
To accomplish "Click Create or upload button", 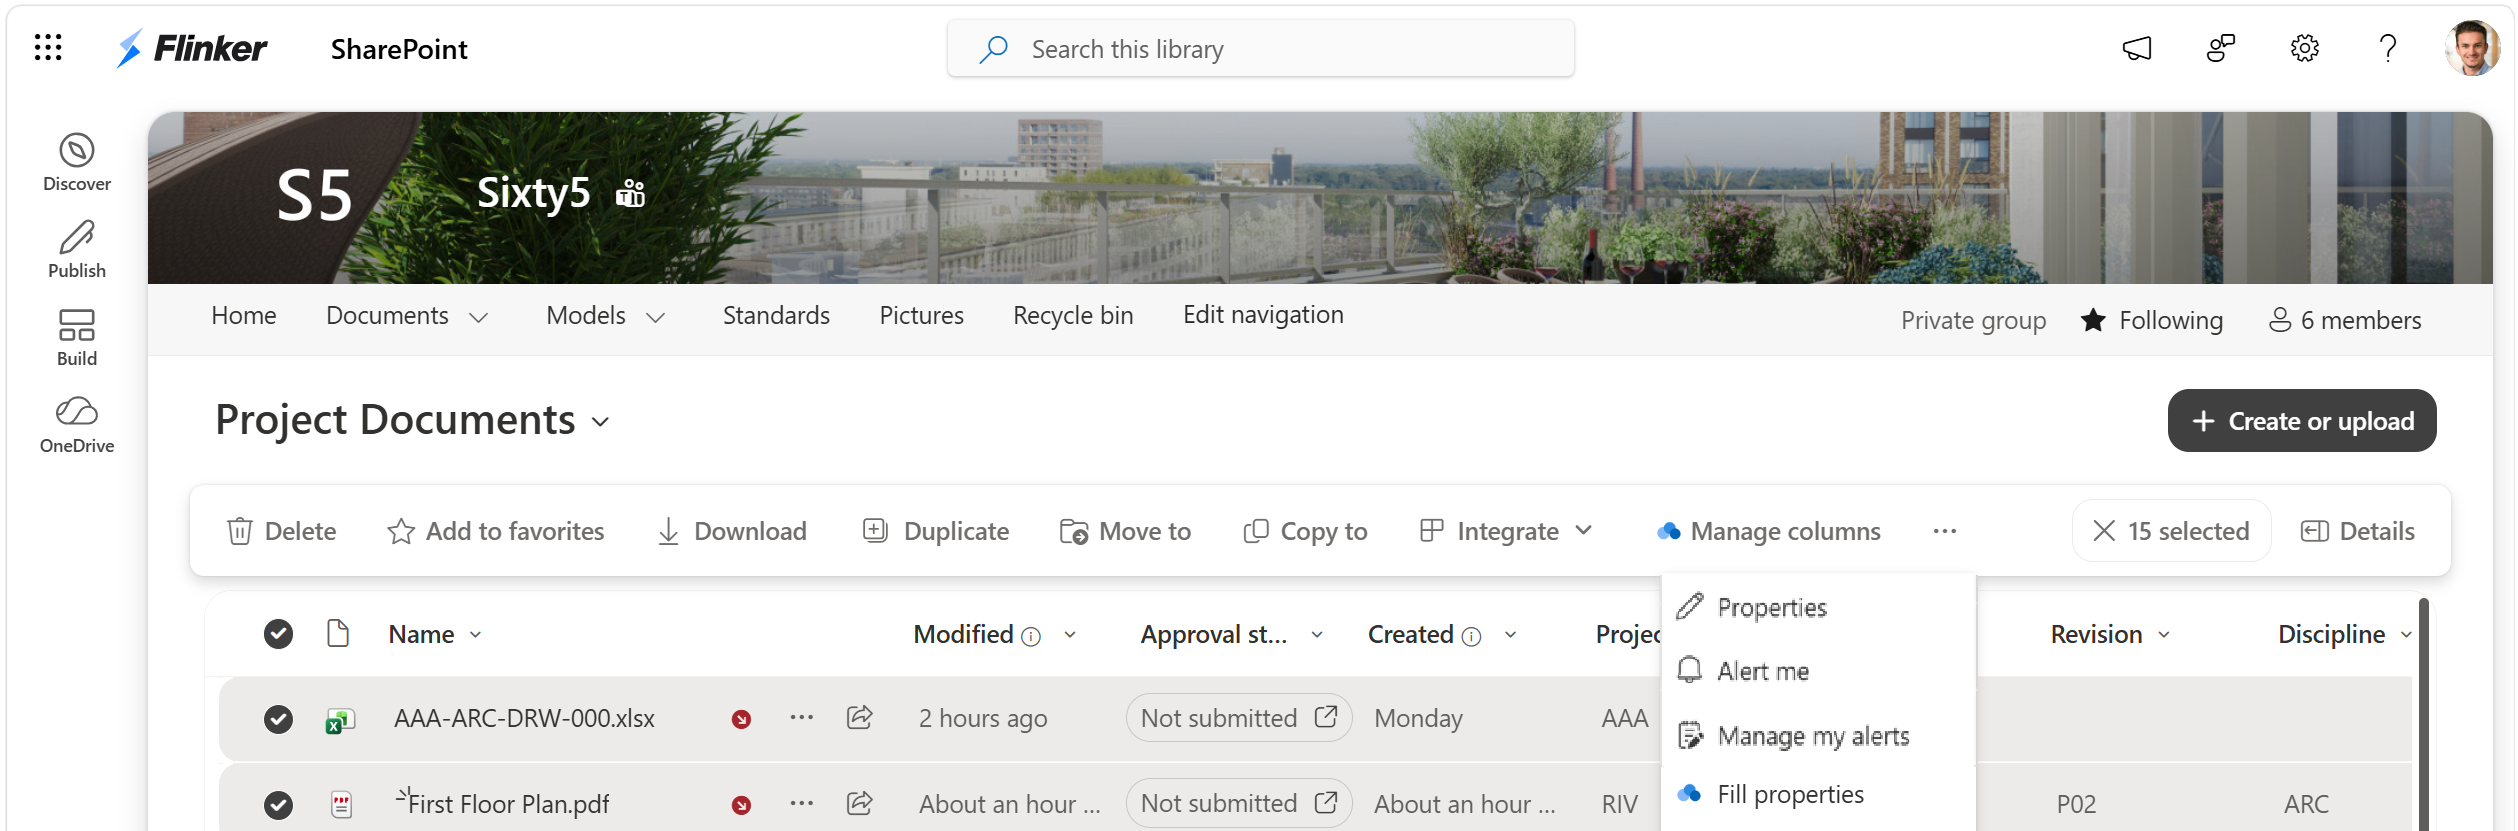I will pyautogui.click(x=2302, y=421).
